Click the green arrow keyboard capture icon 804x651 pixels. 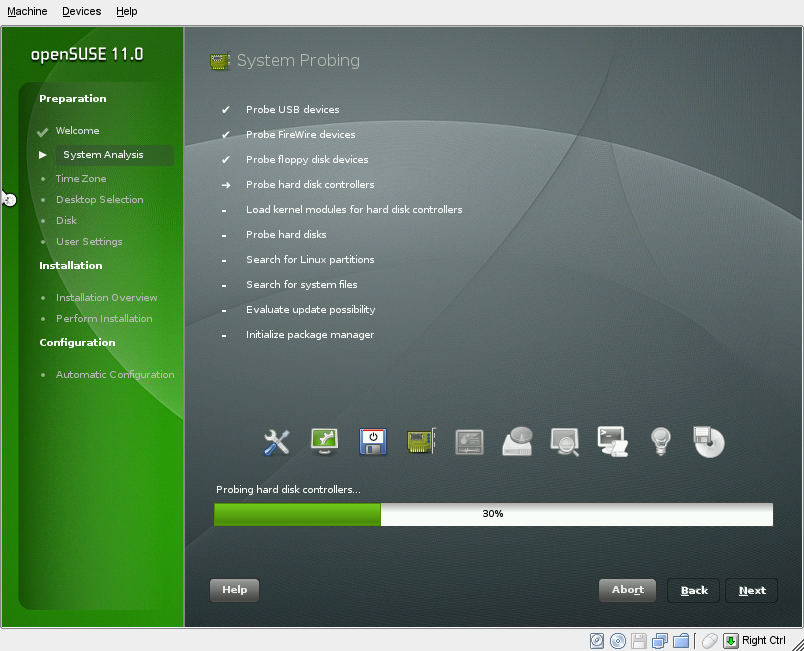point(731,641)
